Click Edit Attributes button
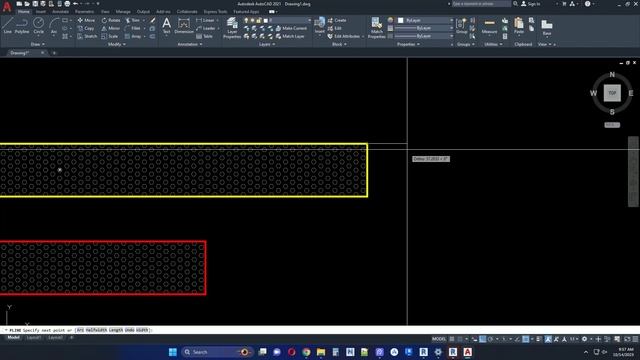 [x=344, y=36]
